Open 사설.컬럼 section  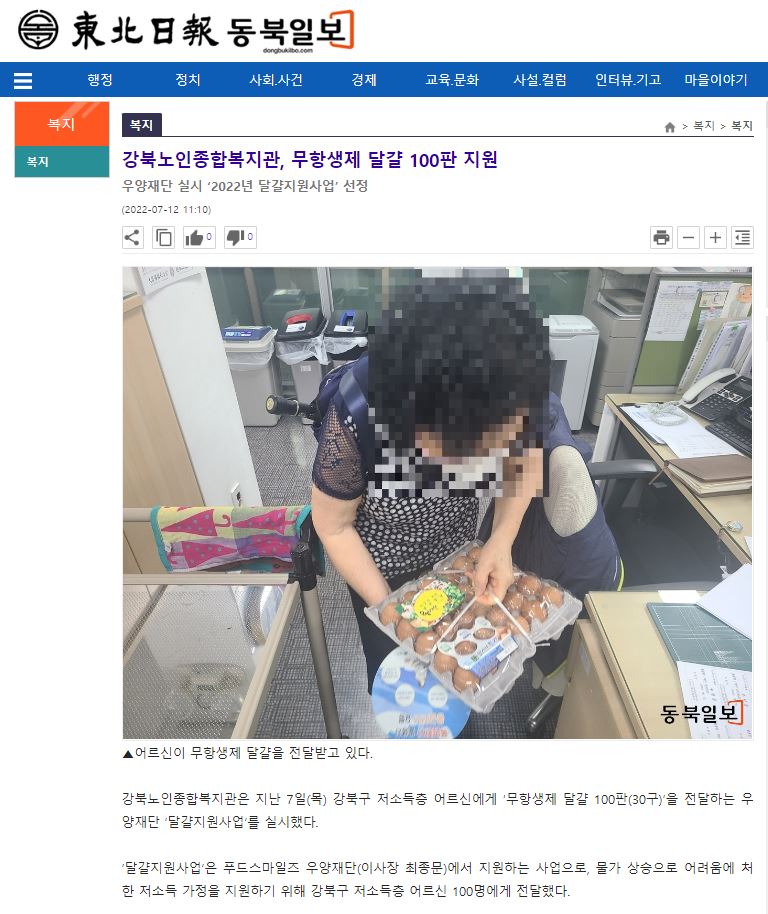(540, 80)
